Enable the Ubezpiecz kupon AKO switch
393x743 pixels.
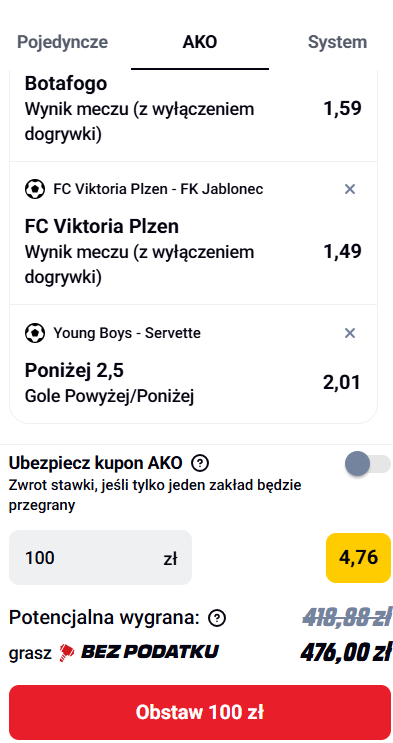(x=367, y=463)
